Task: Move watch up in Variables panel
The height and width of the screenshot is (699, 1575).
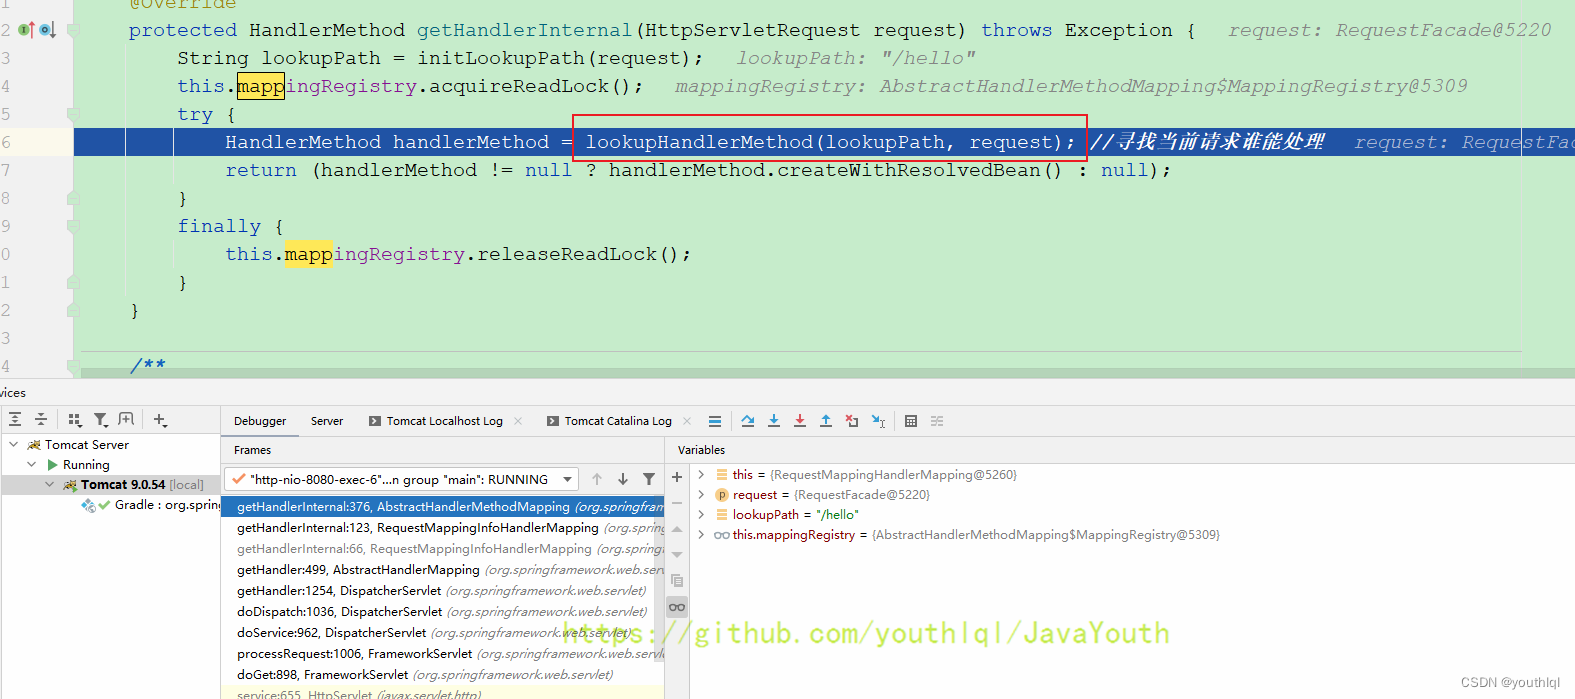Action: click(677, 529)
